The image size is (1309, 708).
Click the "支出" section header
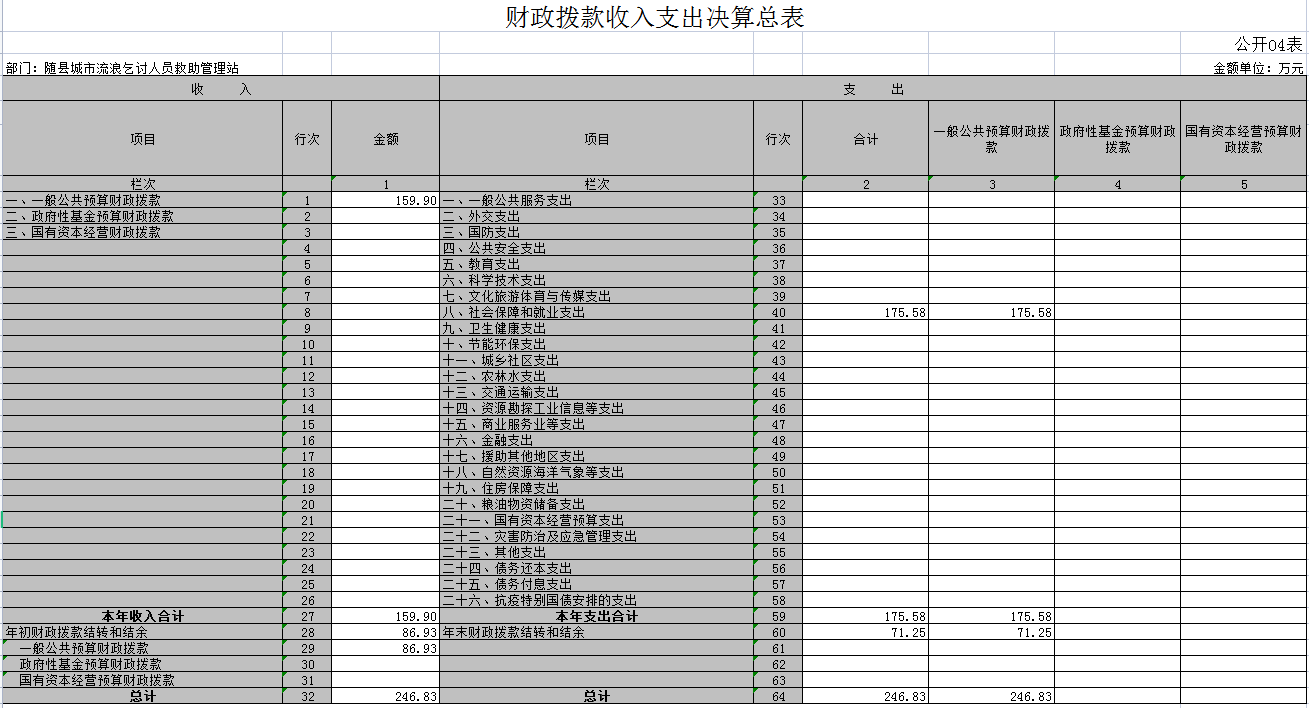tap(873, 89)
